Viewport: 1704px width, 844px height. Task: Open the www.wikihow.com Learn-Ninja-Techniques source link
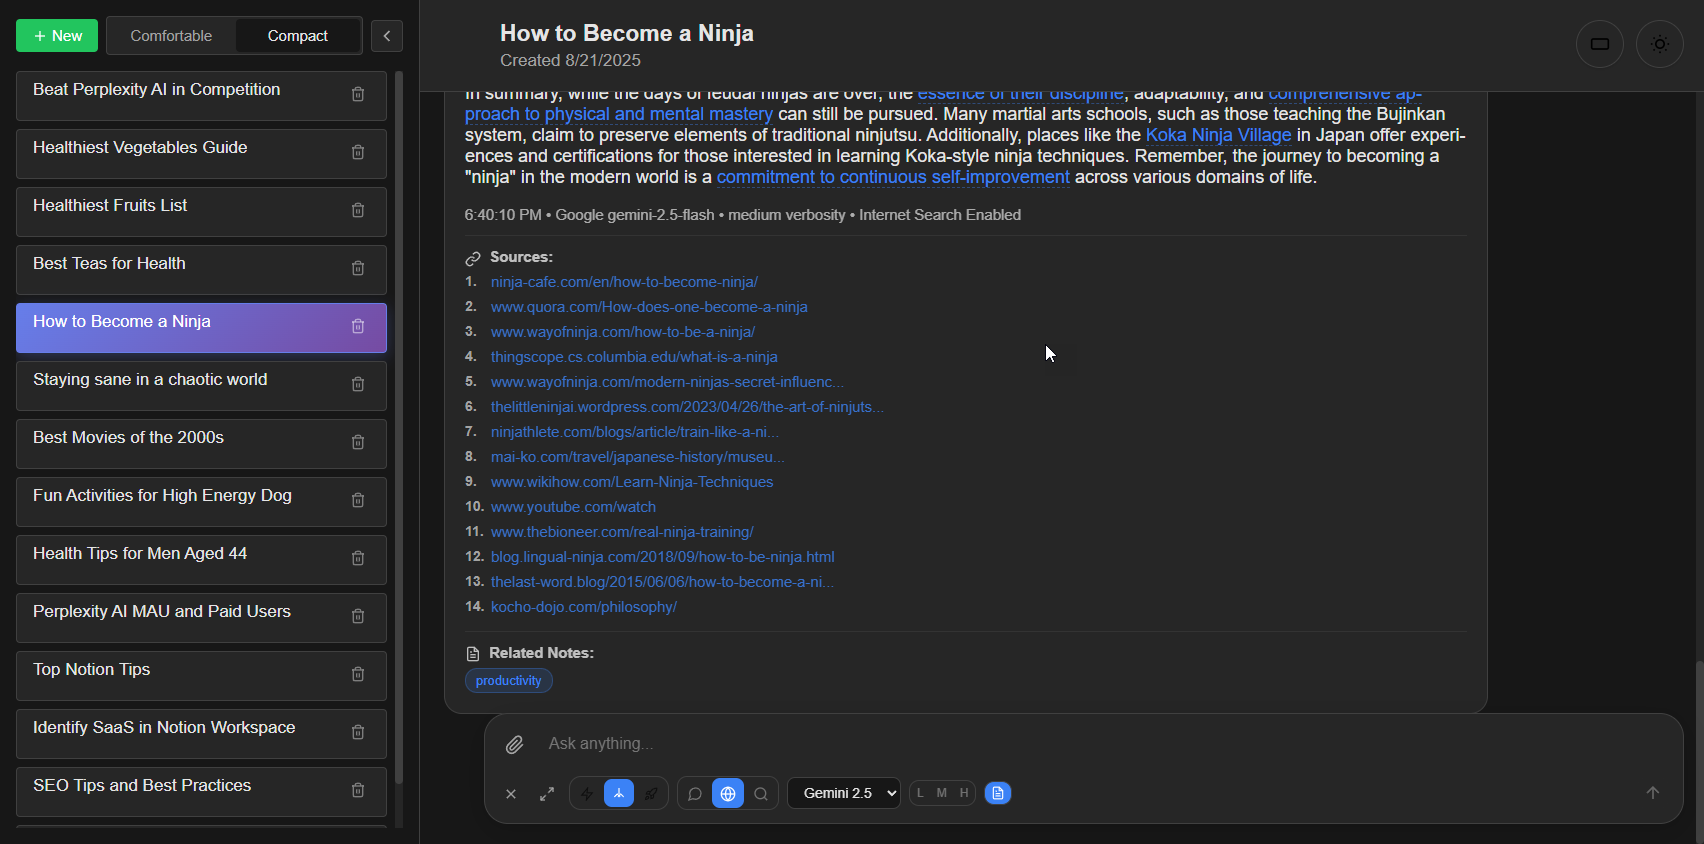[x=632, y=482]
